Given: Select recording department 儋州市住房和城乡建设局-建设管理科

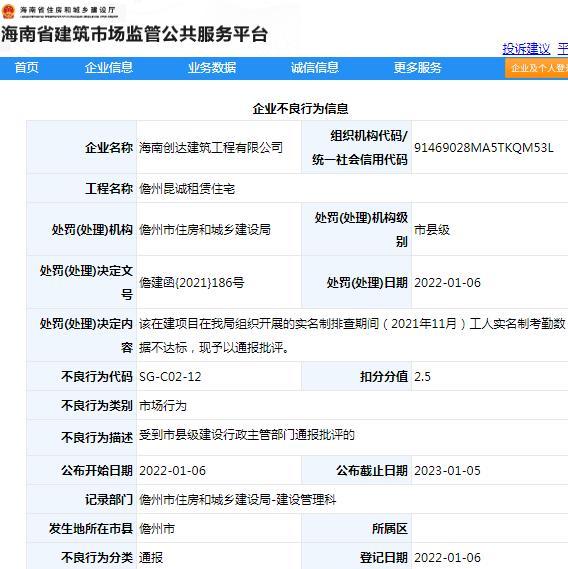Looking at the screenshot, I should coord(238,500).
